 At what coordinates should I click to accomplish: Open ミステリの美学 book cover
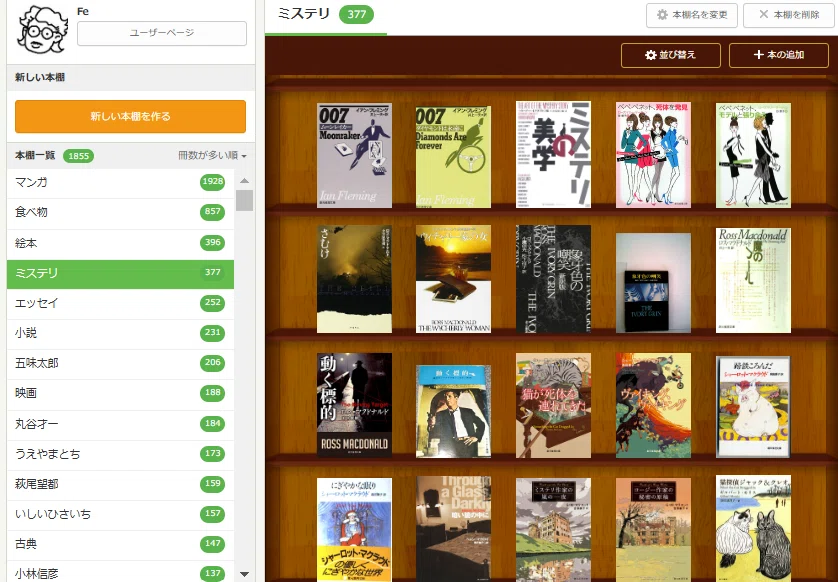553,154
